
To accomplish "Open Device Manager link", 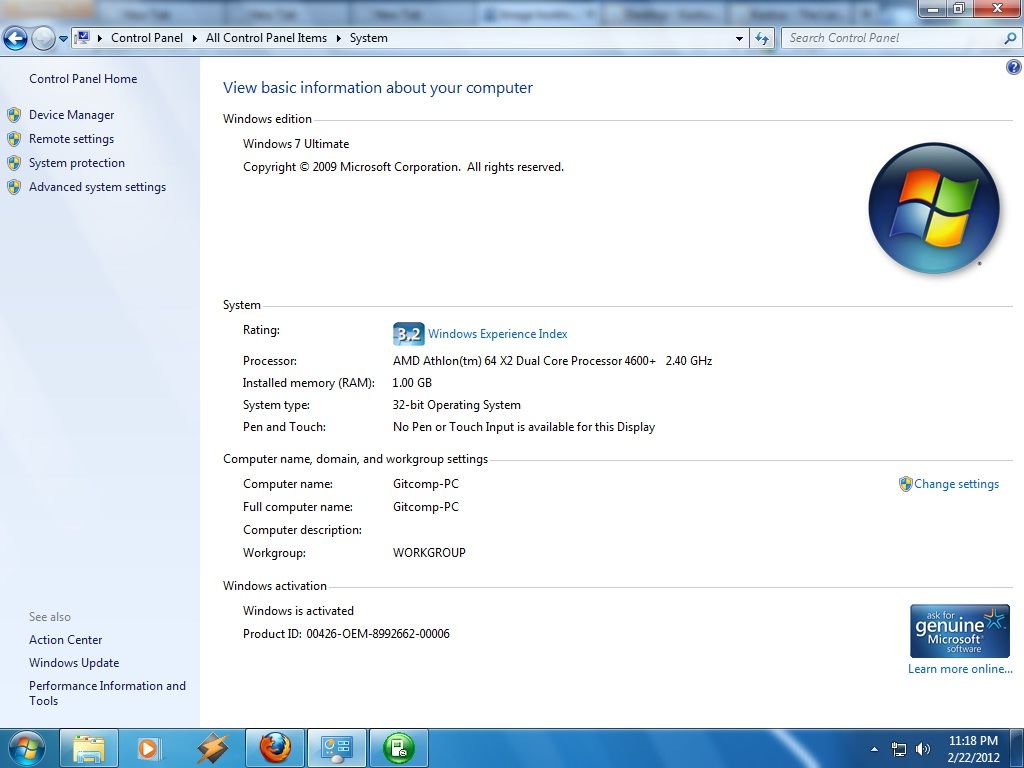I will click(x=71, y=115).
